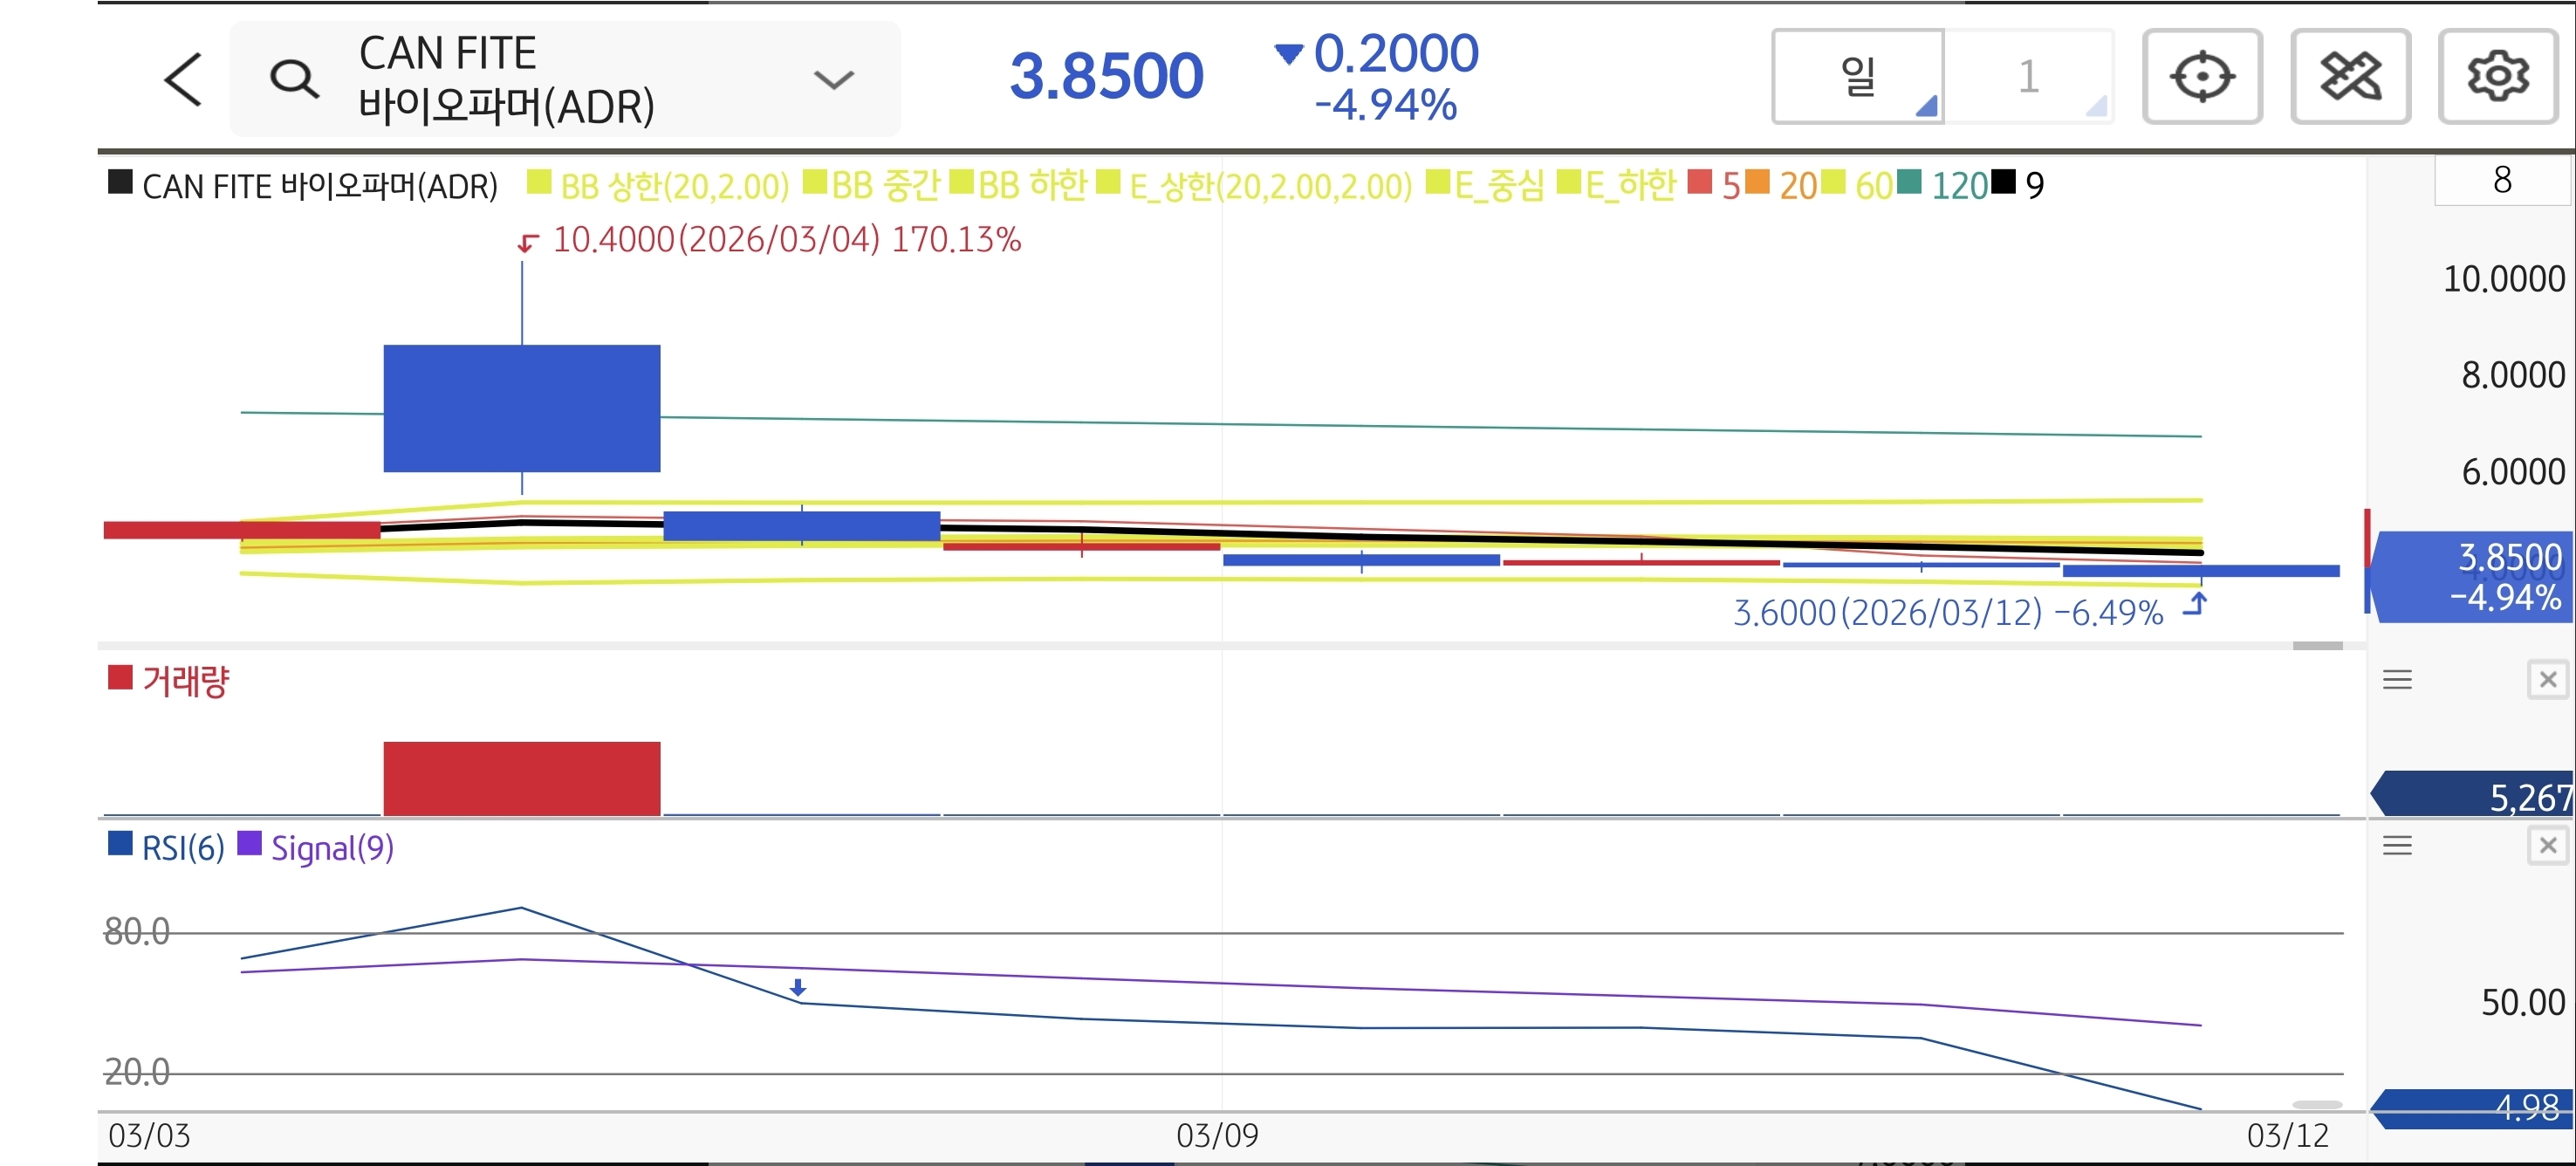Go back with the left arrow
The width and height of the screenshot is (2576, 1166).
point(183,79)
